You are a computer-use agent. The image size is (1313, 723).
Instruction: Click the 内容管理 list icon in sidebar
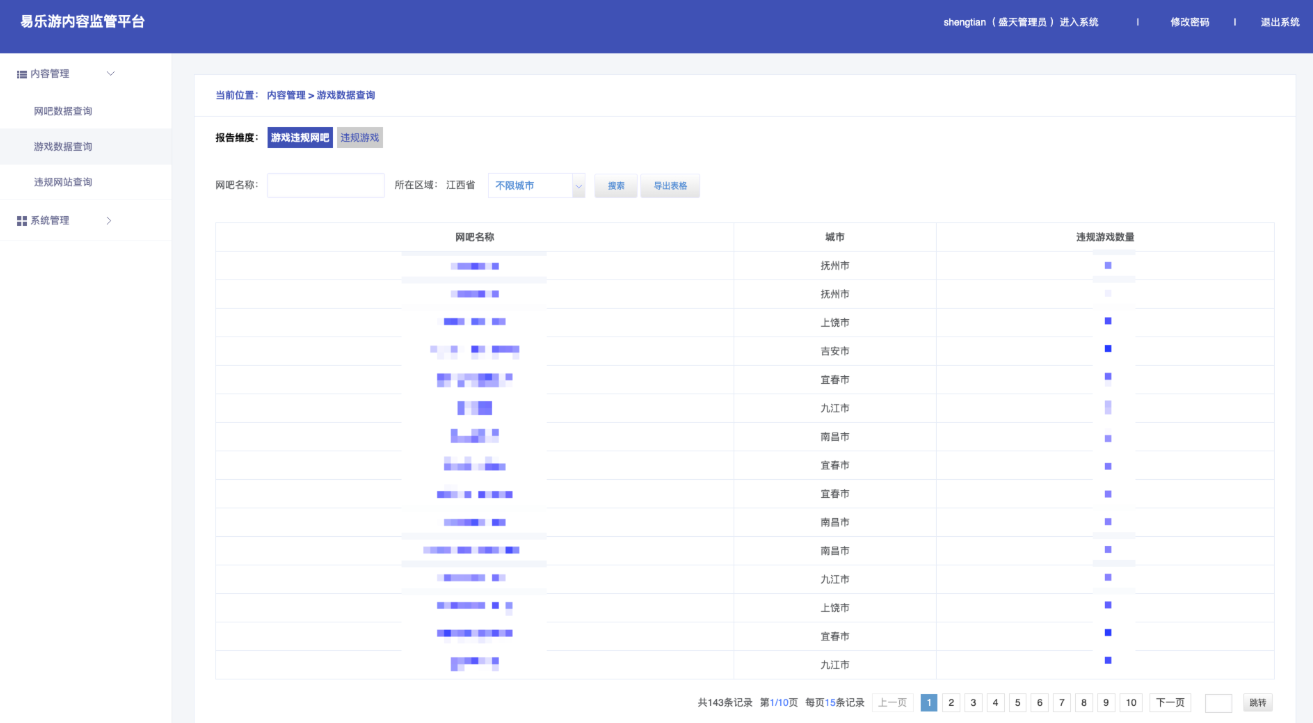pos(22,74)
